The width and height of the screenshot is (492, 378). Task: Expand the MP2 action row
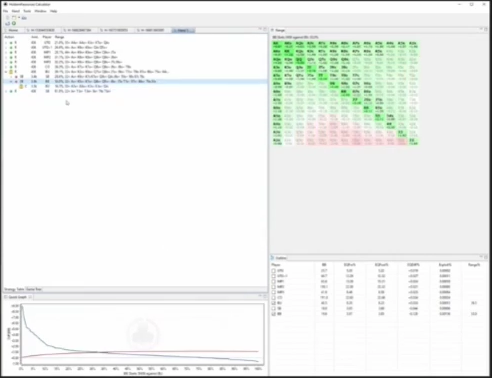[6, 57]
